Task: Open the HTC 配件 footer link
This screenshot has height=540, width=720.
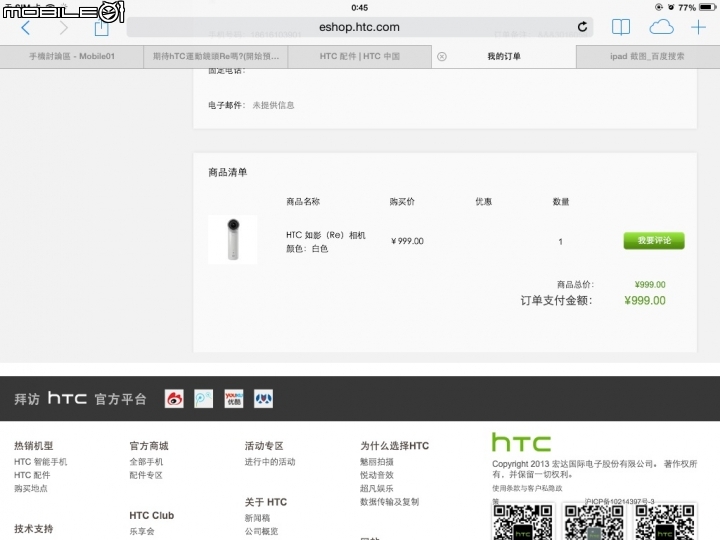Action: pos(32,475)
